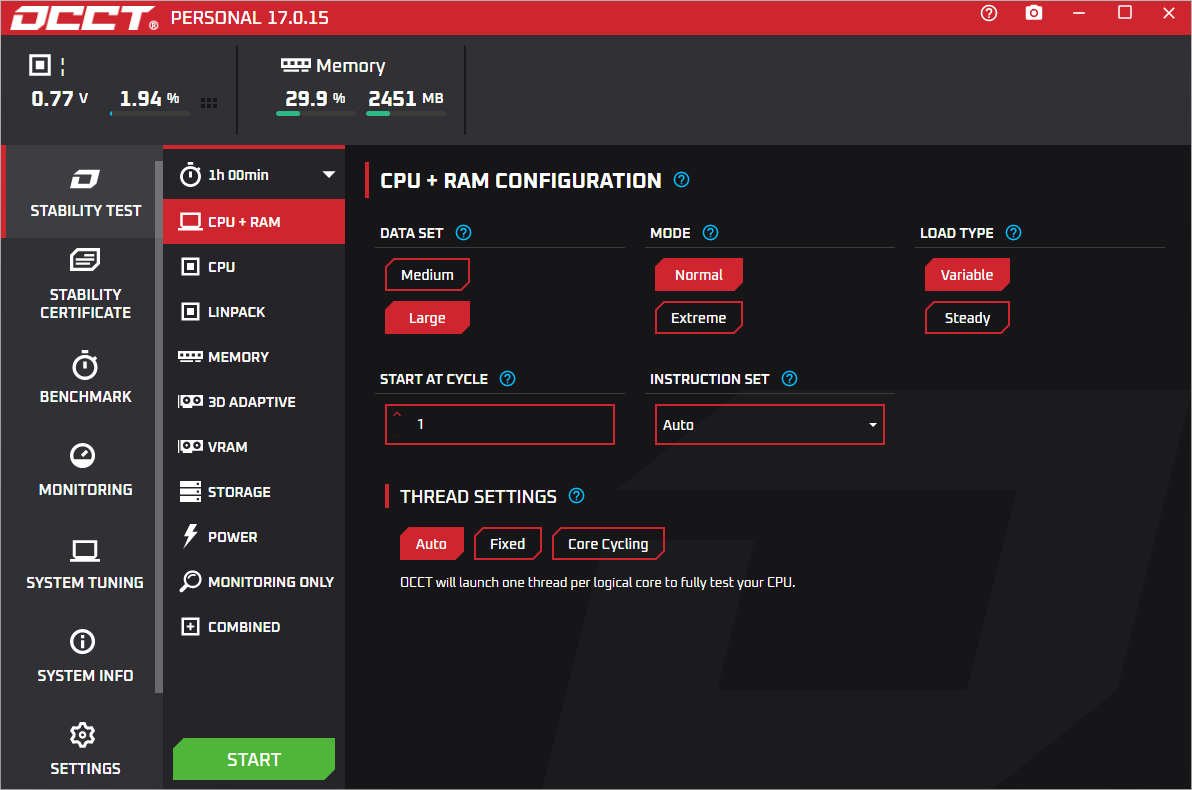Image resolution: width=1192 pixels, height=790 pixels.
Task: Click the grid dots icon beside CPU usage
Action: click(209, 103)
